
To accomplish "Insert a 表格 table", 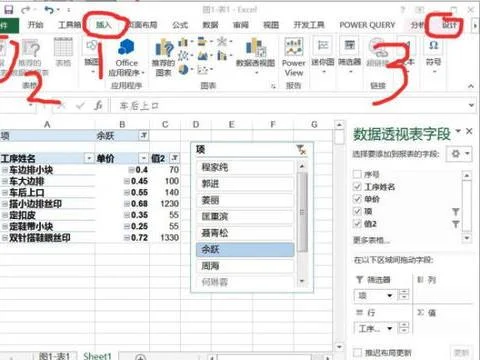I will tap(63, 52).
